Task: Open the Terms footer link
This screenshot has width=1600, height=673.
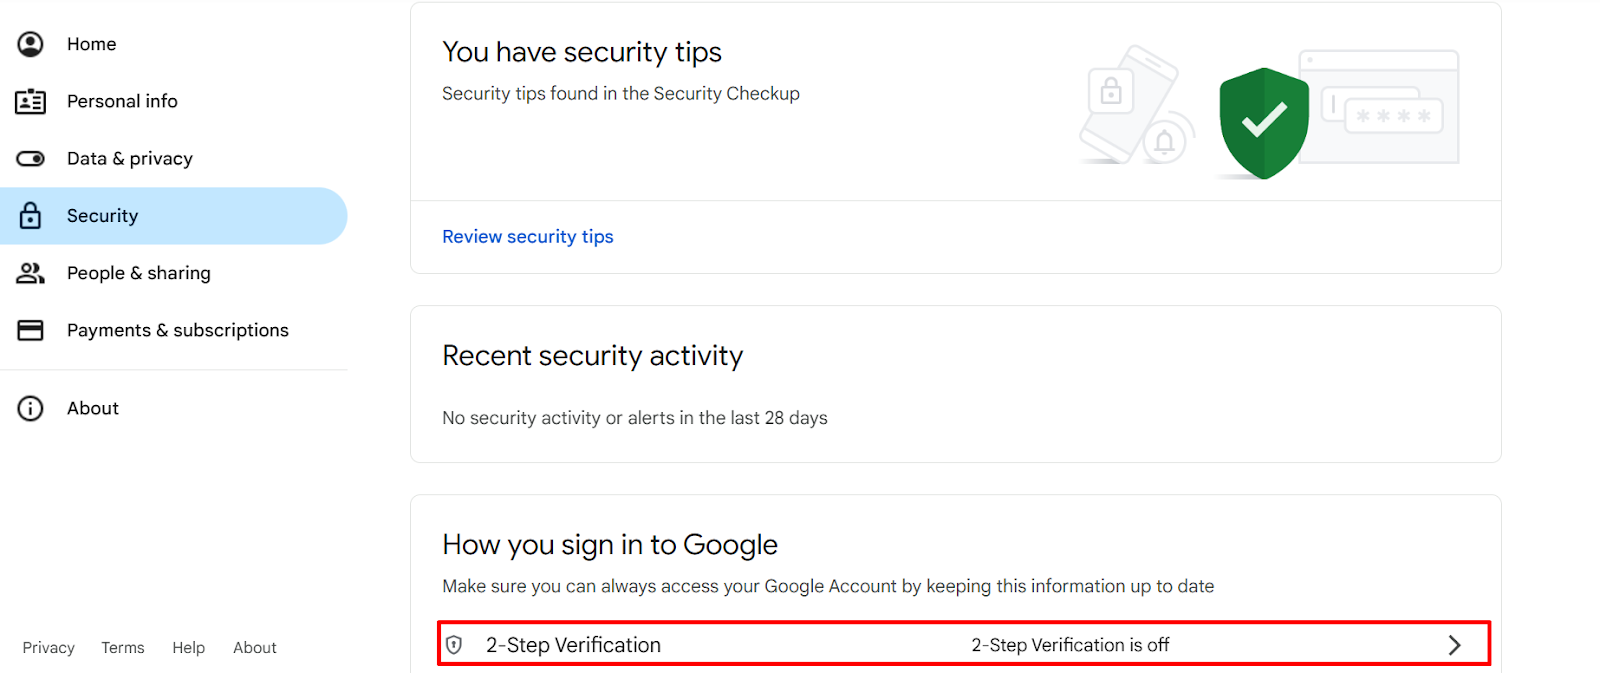Action: 123,648
